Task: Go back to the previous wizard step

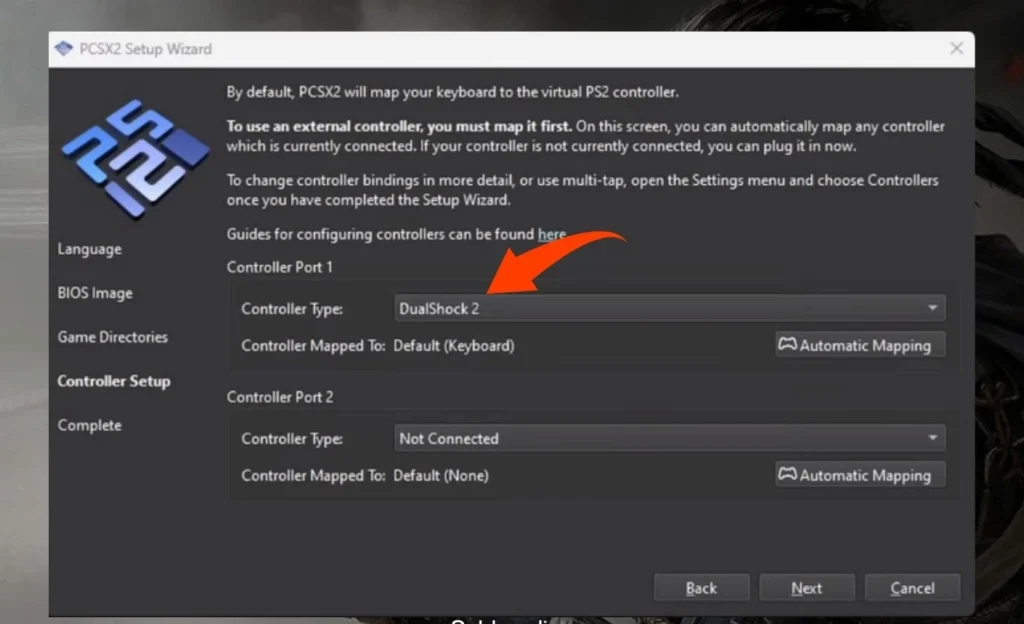Action: pyautogui.click(x=701, y=587)
